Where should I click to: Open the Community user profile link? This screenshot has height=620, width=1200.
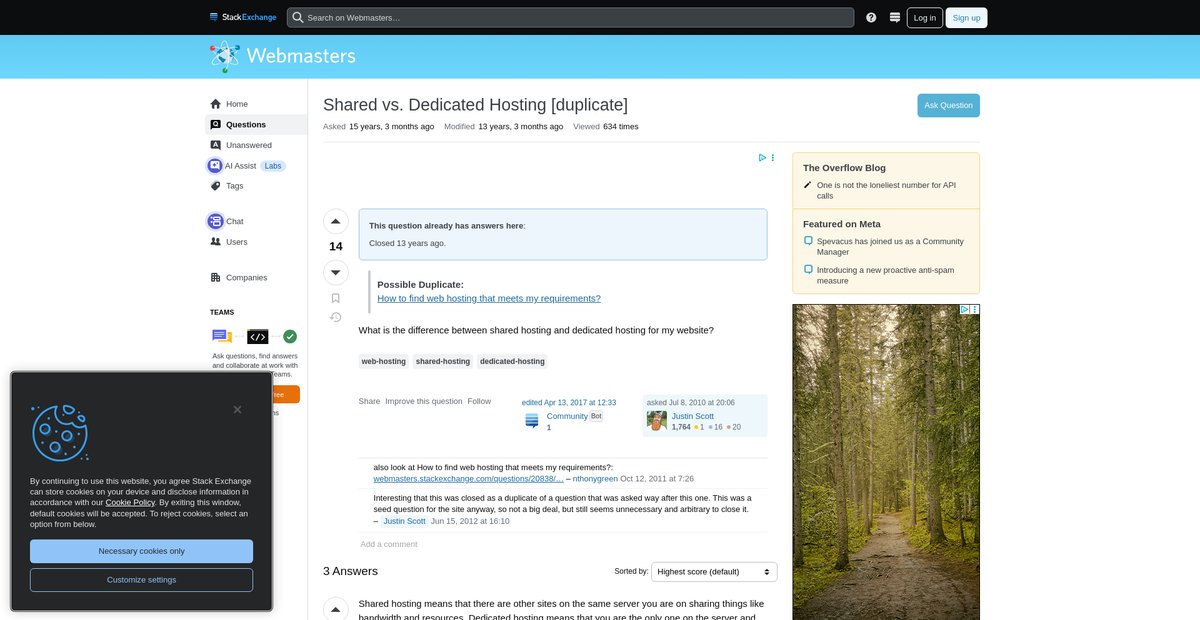click(567, 416)
